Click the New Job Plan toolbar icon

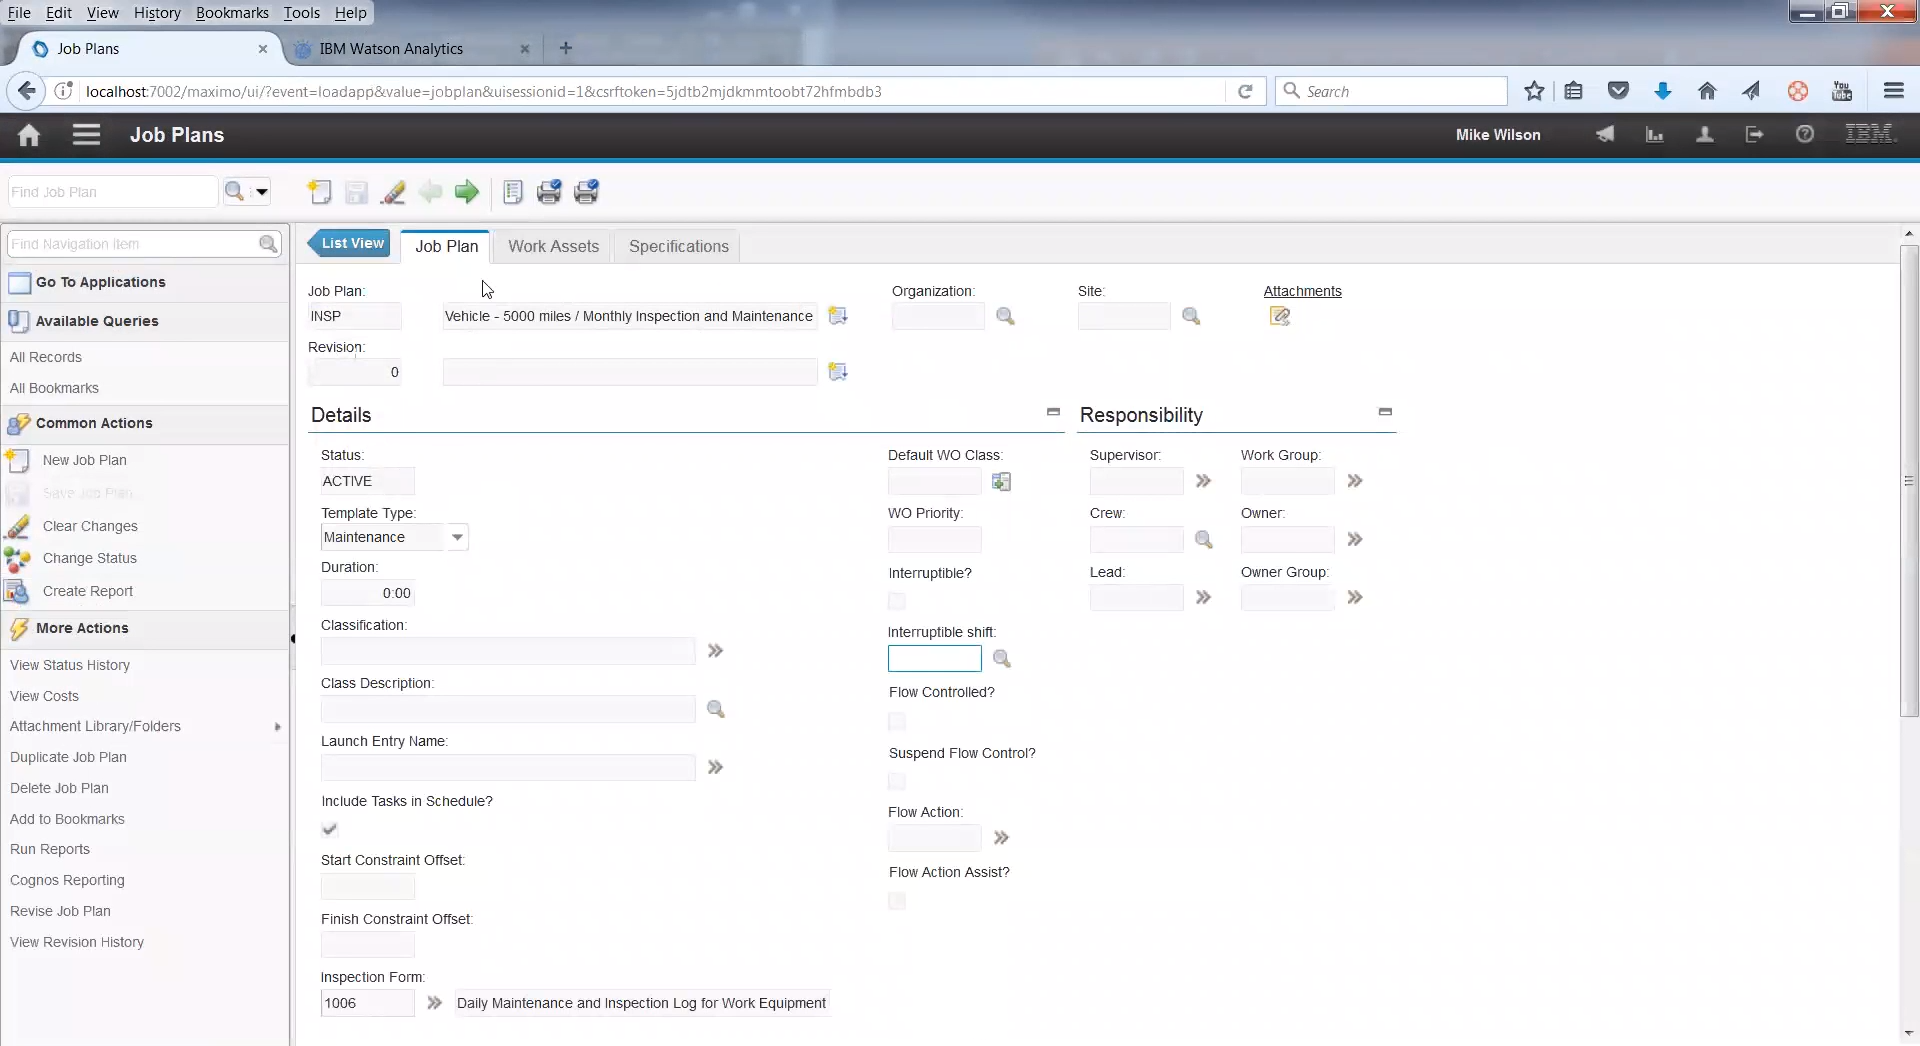319,192
